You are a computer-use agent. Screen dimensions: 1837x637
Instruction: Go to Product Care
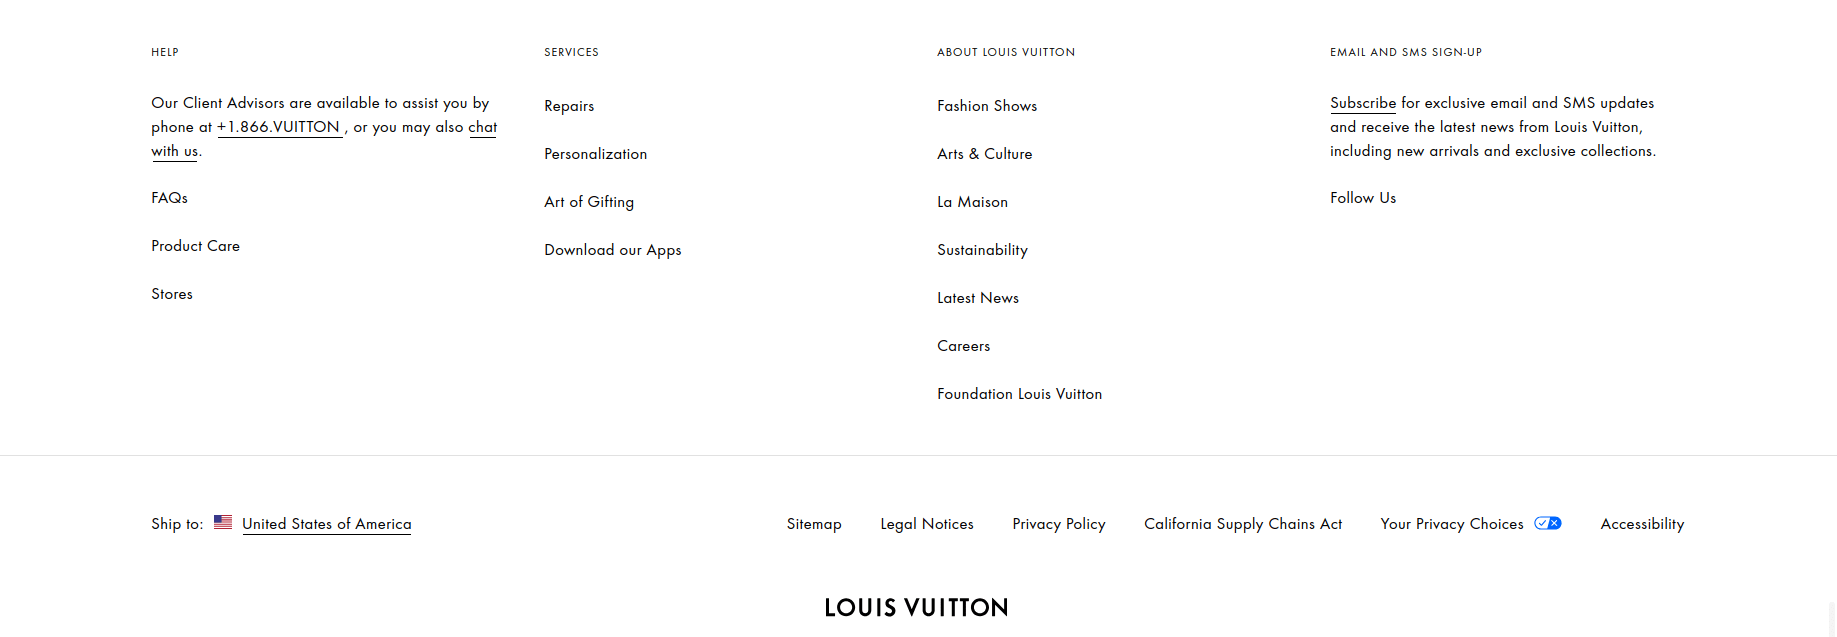pos(195,246)
